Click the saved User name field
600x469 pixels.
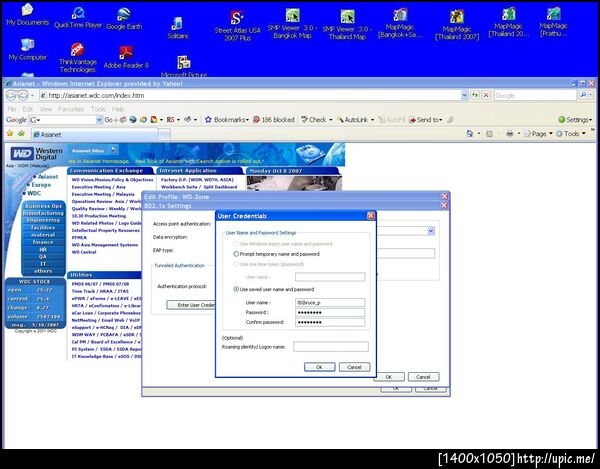click(x=330, y=303)
